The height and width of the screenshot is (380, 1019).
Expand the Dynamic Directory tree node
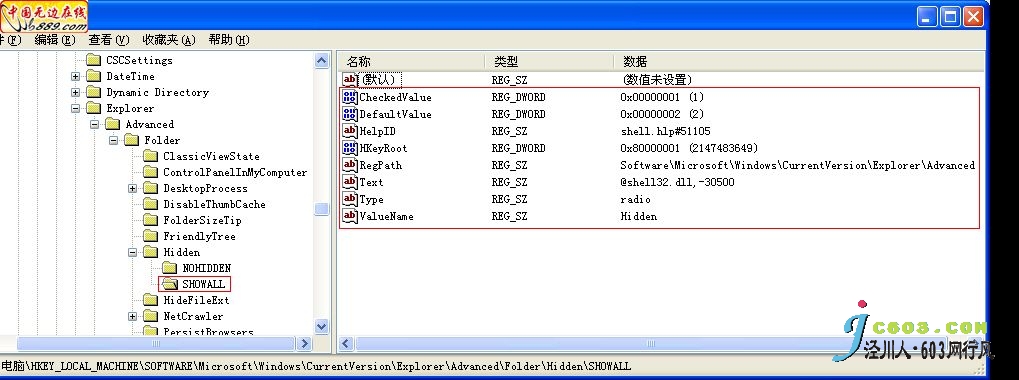pos(75,93)
